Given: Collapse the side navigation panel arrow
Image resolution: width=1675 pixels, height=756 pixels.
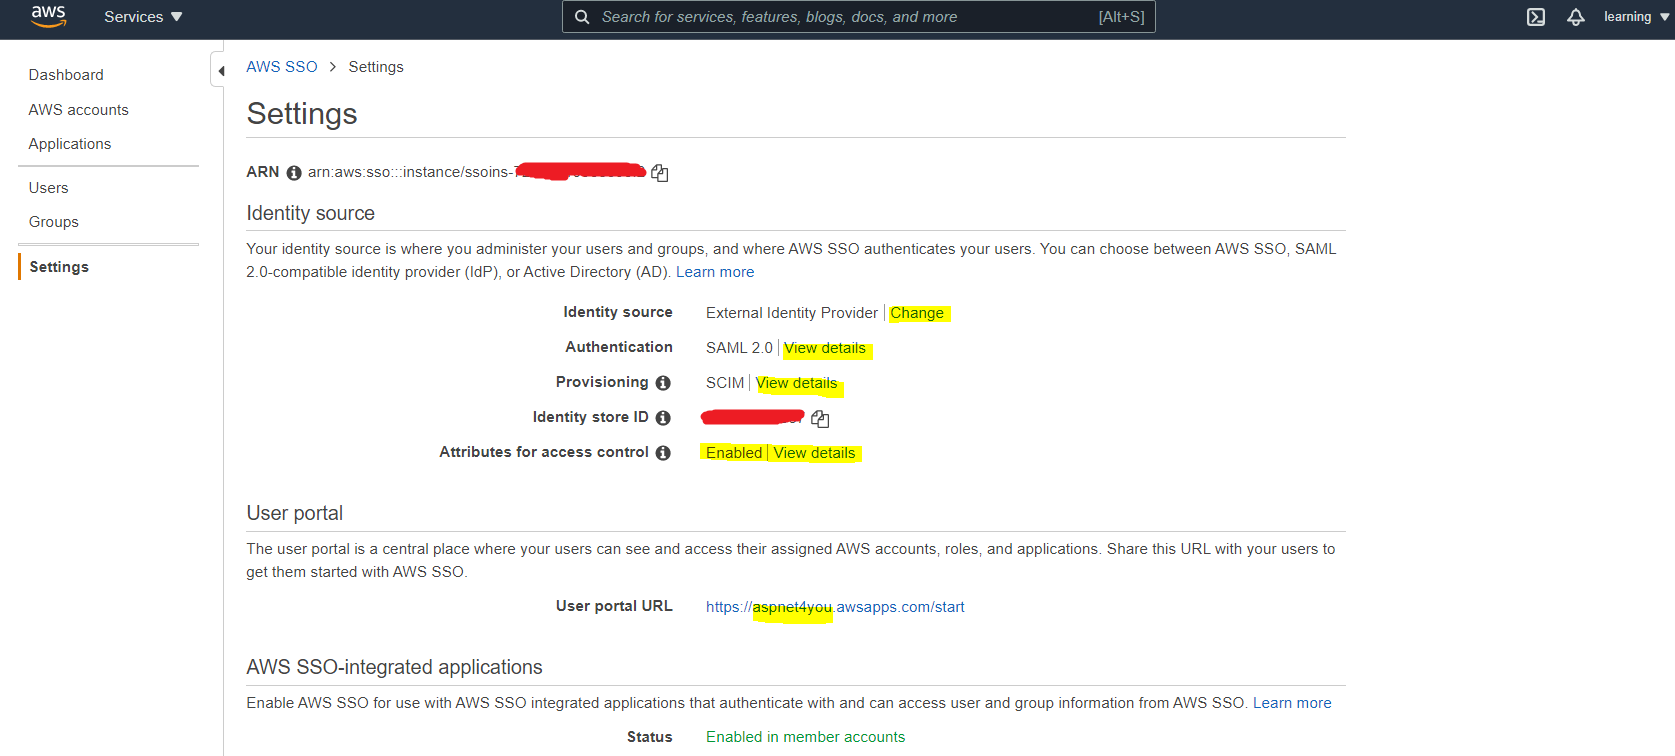Looking at the screenshot, I should 220,70.
